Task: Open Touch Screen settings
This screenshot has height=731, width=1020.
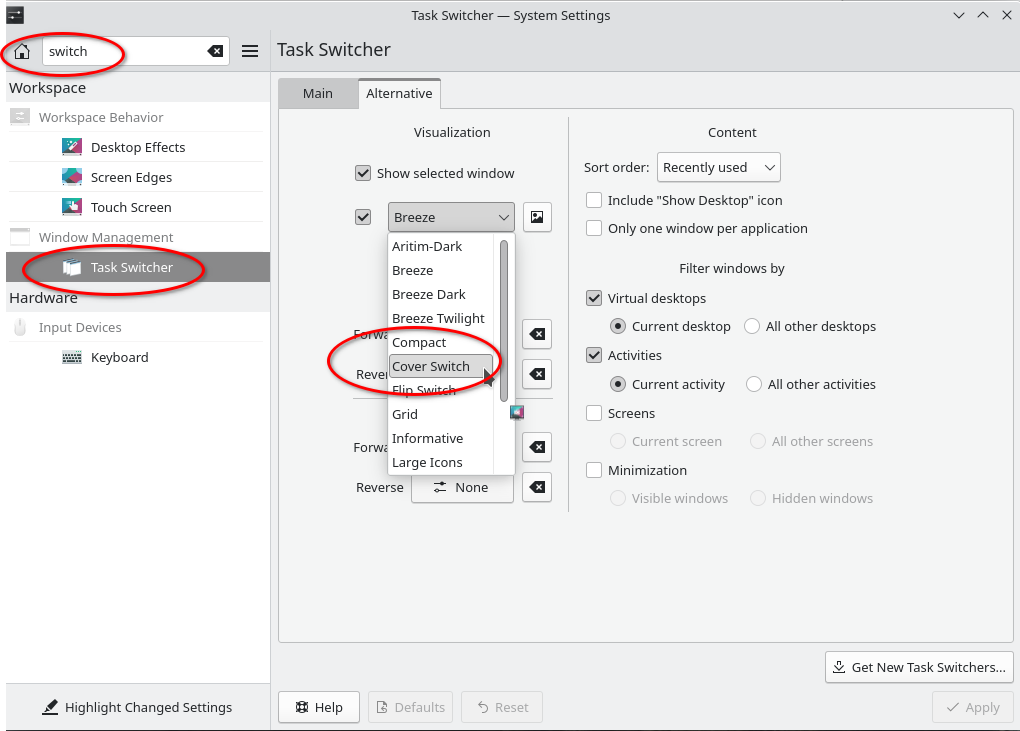Action: tap(131, 207)
